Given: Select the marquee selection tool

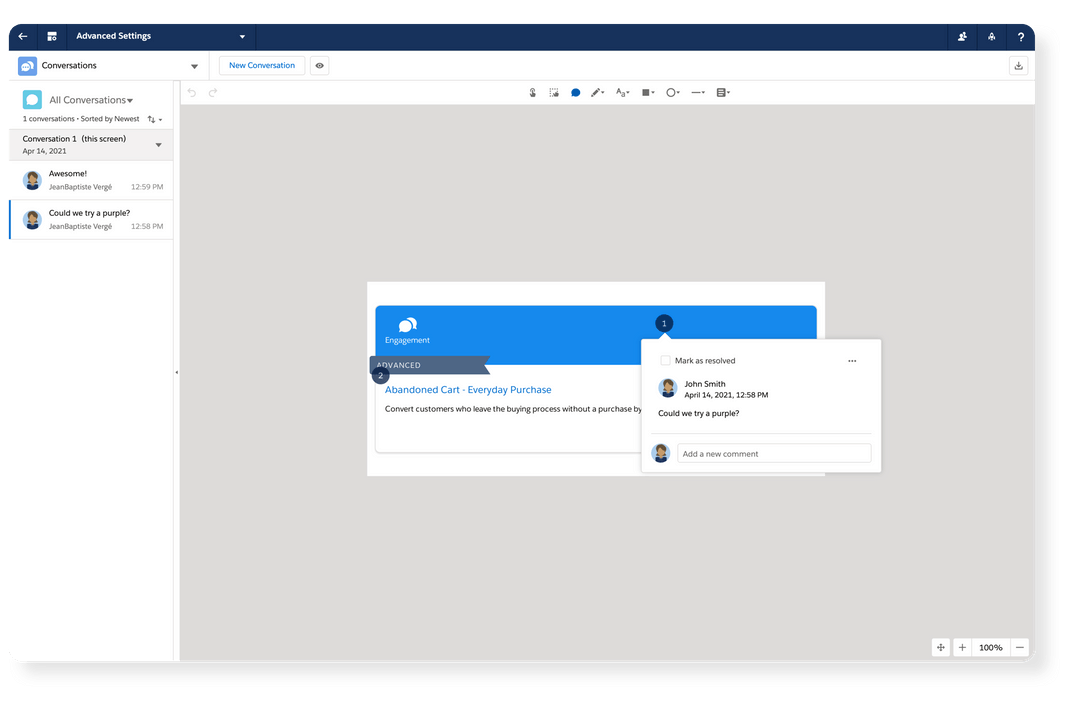Looking at the screenshot, I should [x=554, y=92].
